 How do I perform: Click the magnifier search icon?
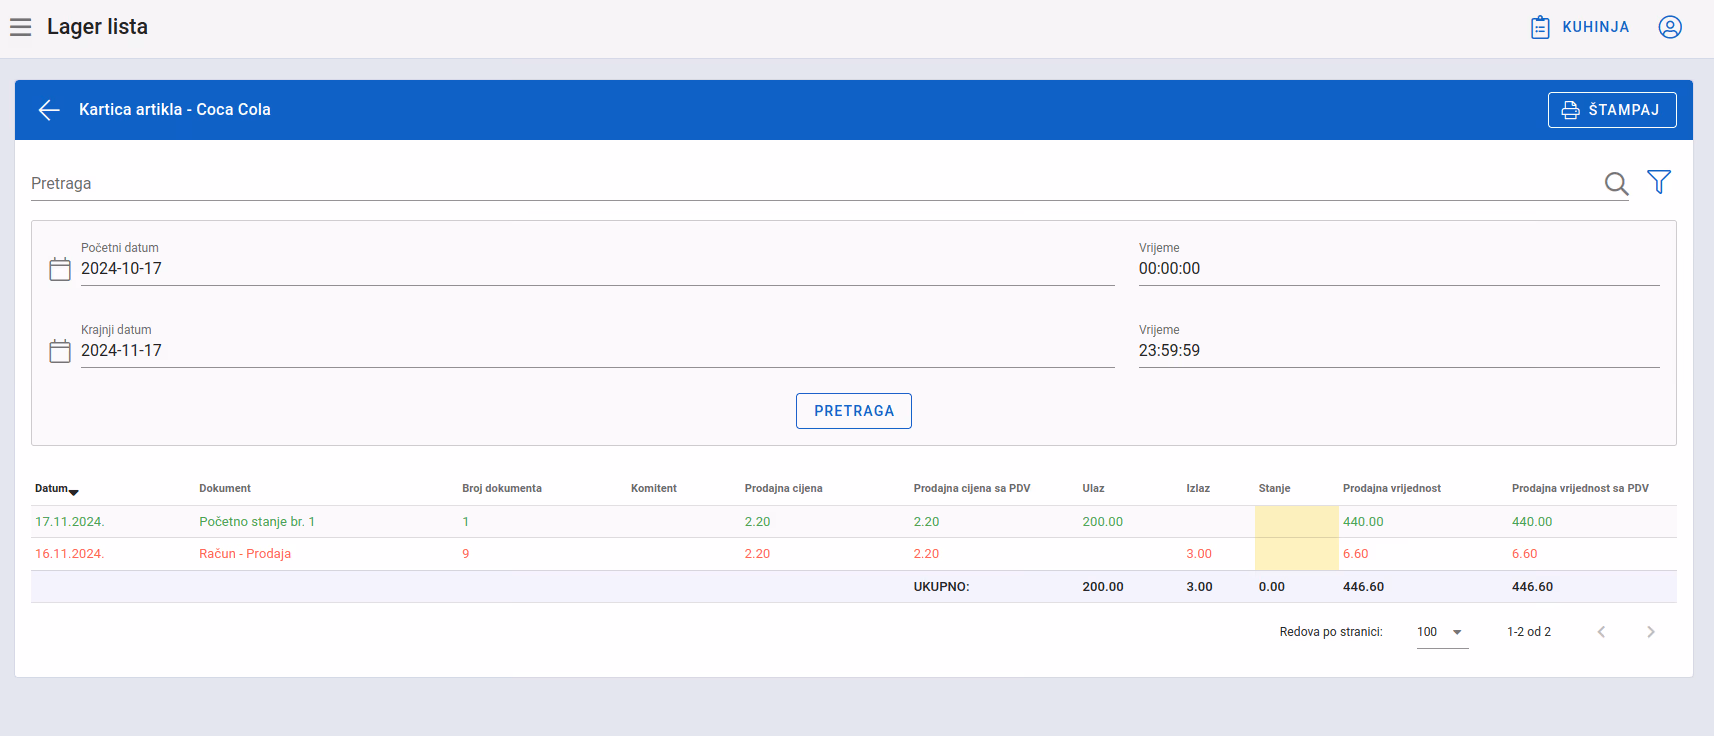click(1616, 183)
